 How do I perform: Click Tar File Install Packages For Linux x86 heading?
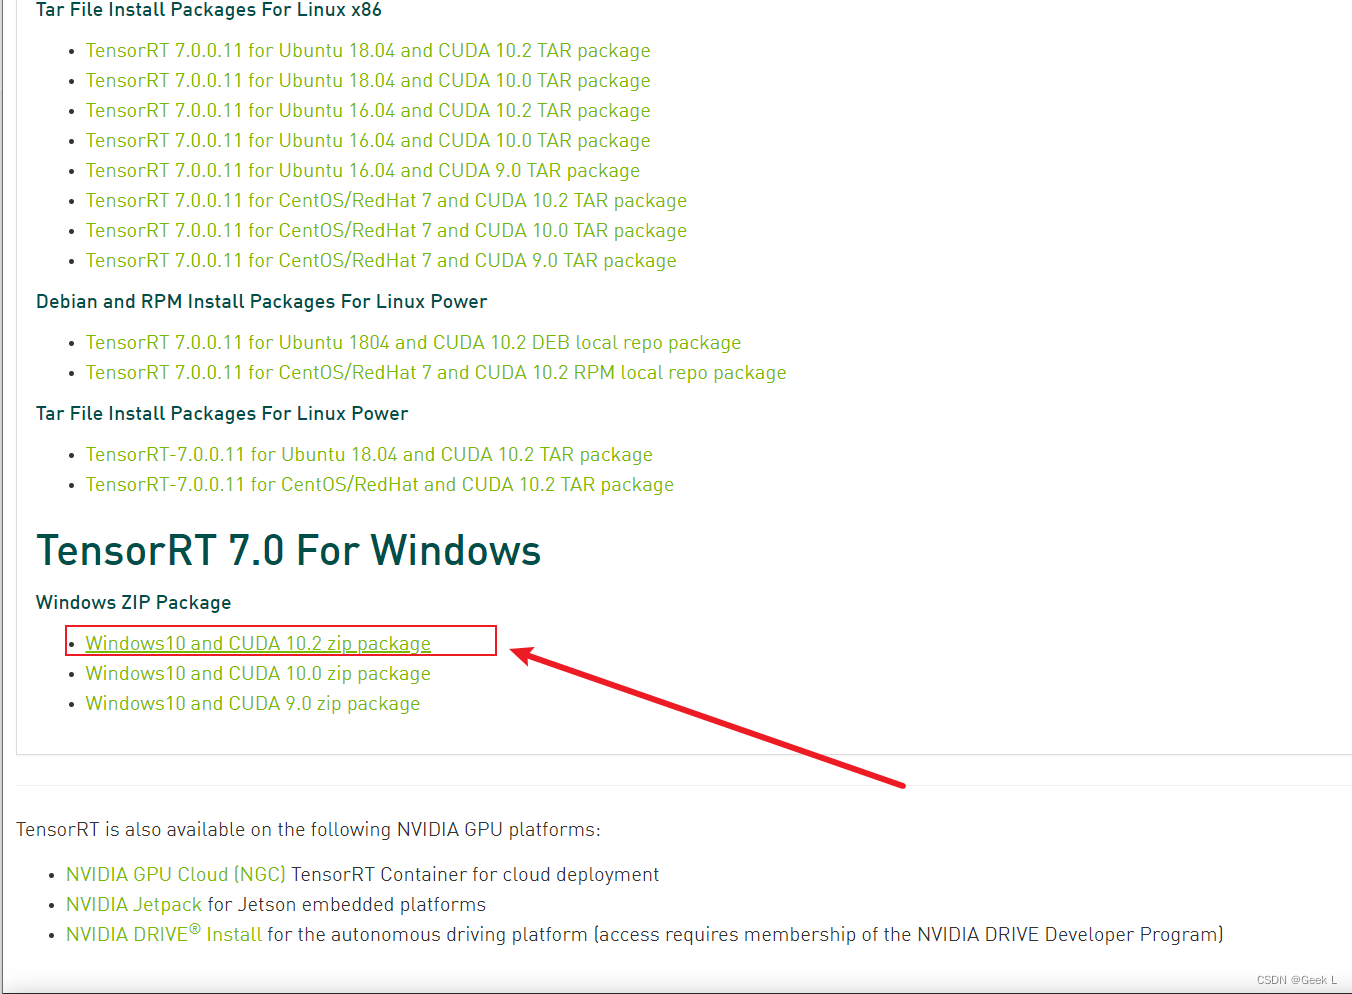[209, 10]
